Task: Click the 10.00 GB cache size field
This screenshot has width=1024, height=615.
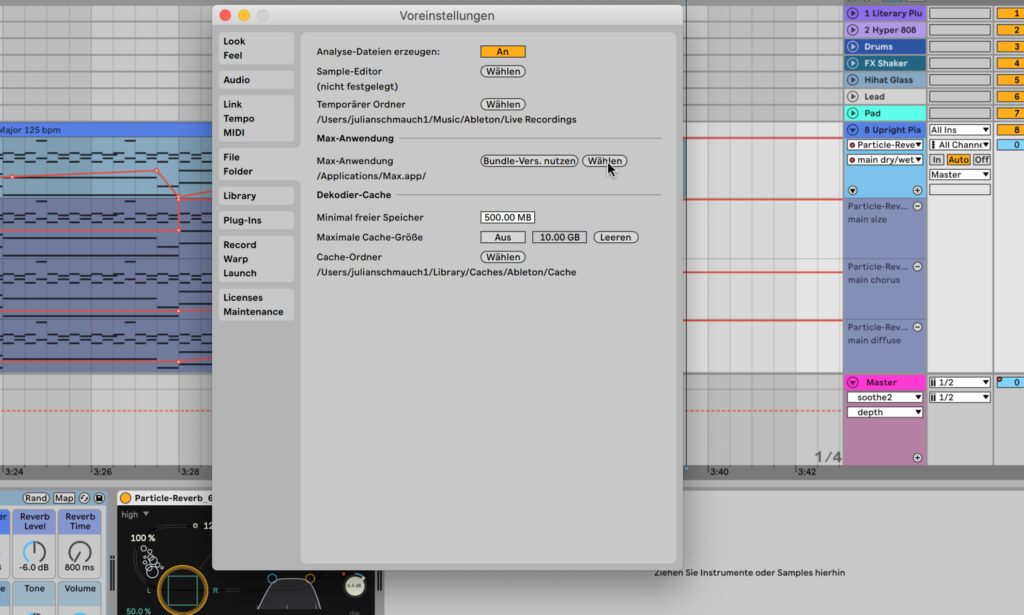Action: pos(559,238)
